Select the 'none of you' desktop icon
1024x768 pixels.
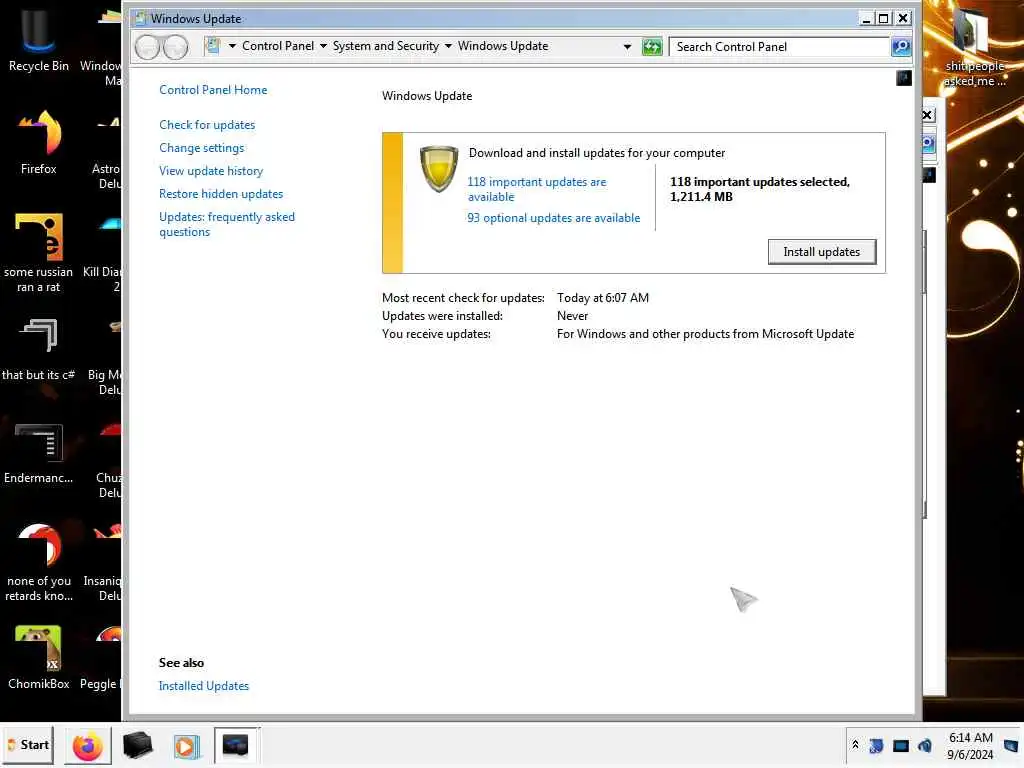[39, 562]
